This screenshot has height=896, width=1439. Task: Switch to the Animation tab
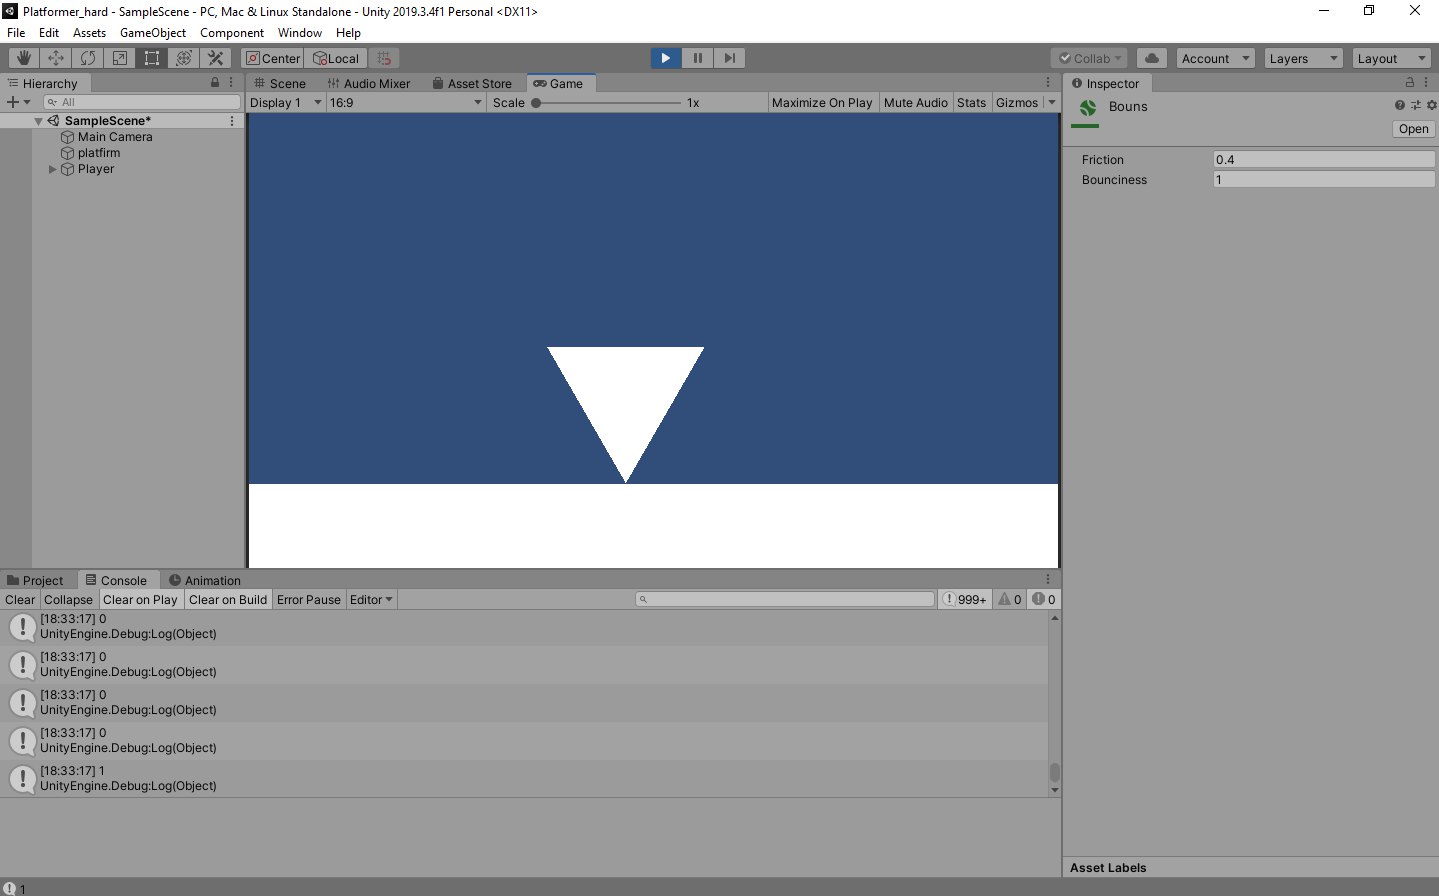[205, 580]
